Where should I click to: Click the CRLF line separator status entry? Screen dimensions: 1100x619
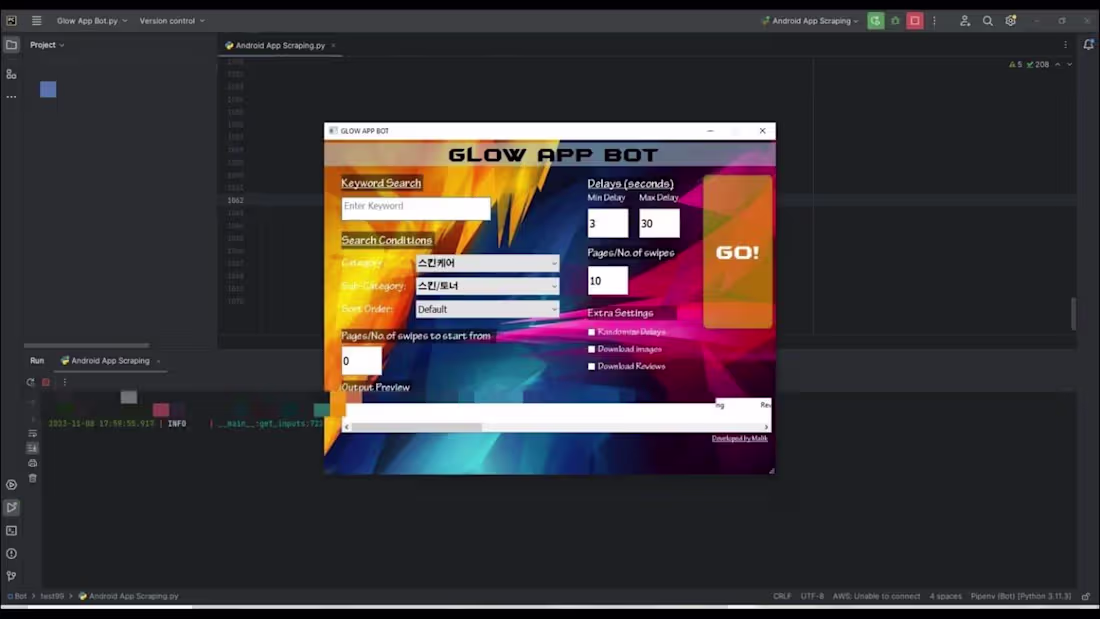(782, 597)
